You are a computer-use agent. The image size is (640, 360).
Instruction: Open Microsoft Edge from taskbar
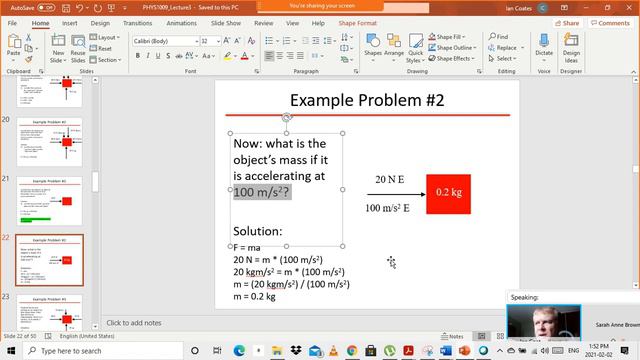(x=239, y=351)
